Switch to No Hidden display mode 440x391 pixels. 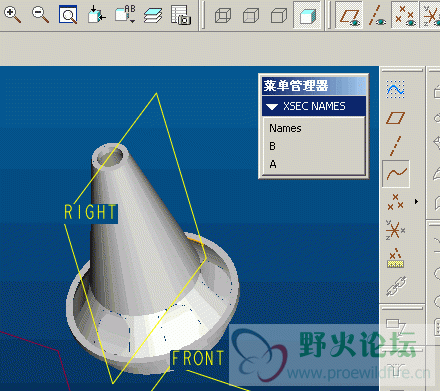tap(279, 15)
